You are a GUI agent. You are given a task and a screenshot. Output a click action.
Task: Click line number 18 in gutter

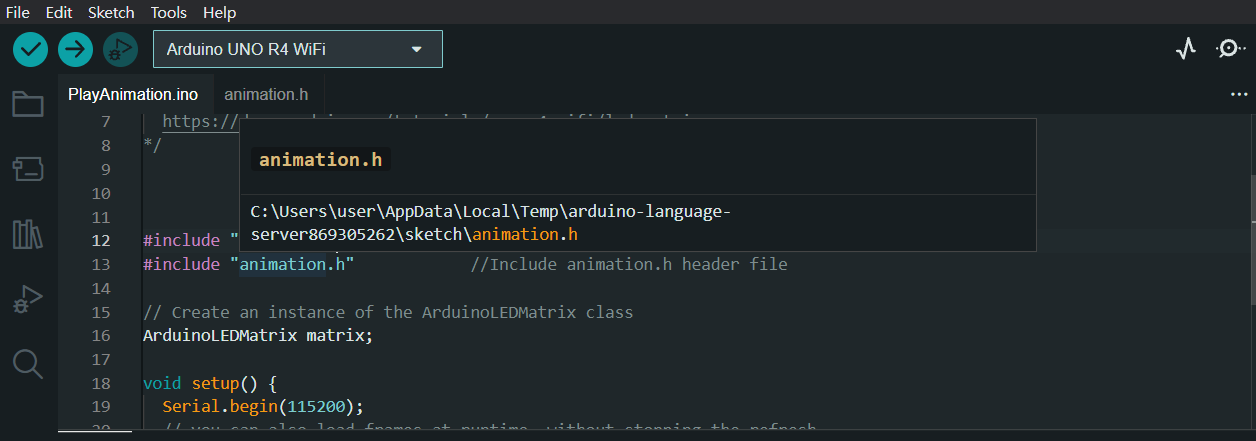coord(100,384)
